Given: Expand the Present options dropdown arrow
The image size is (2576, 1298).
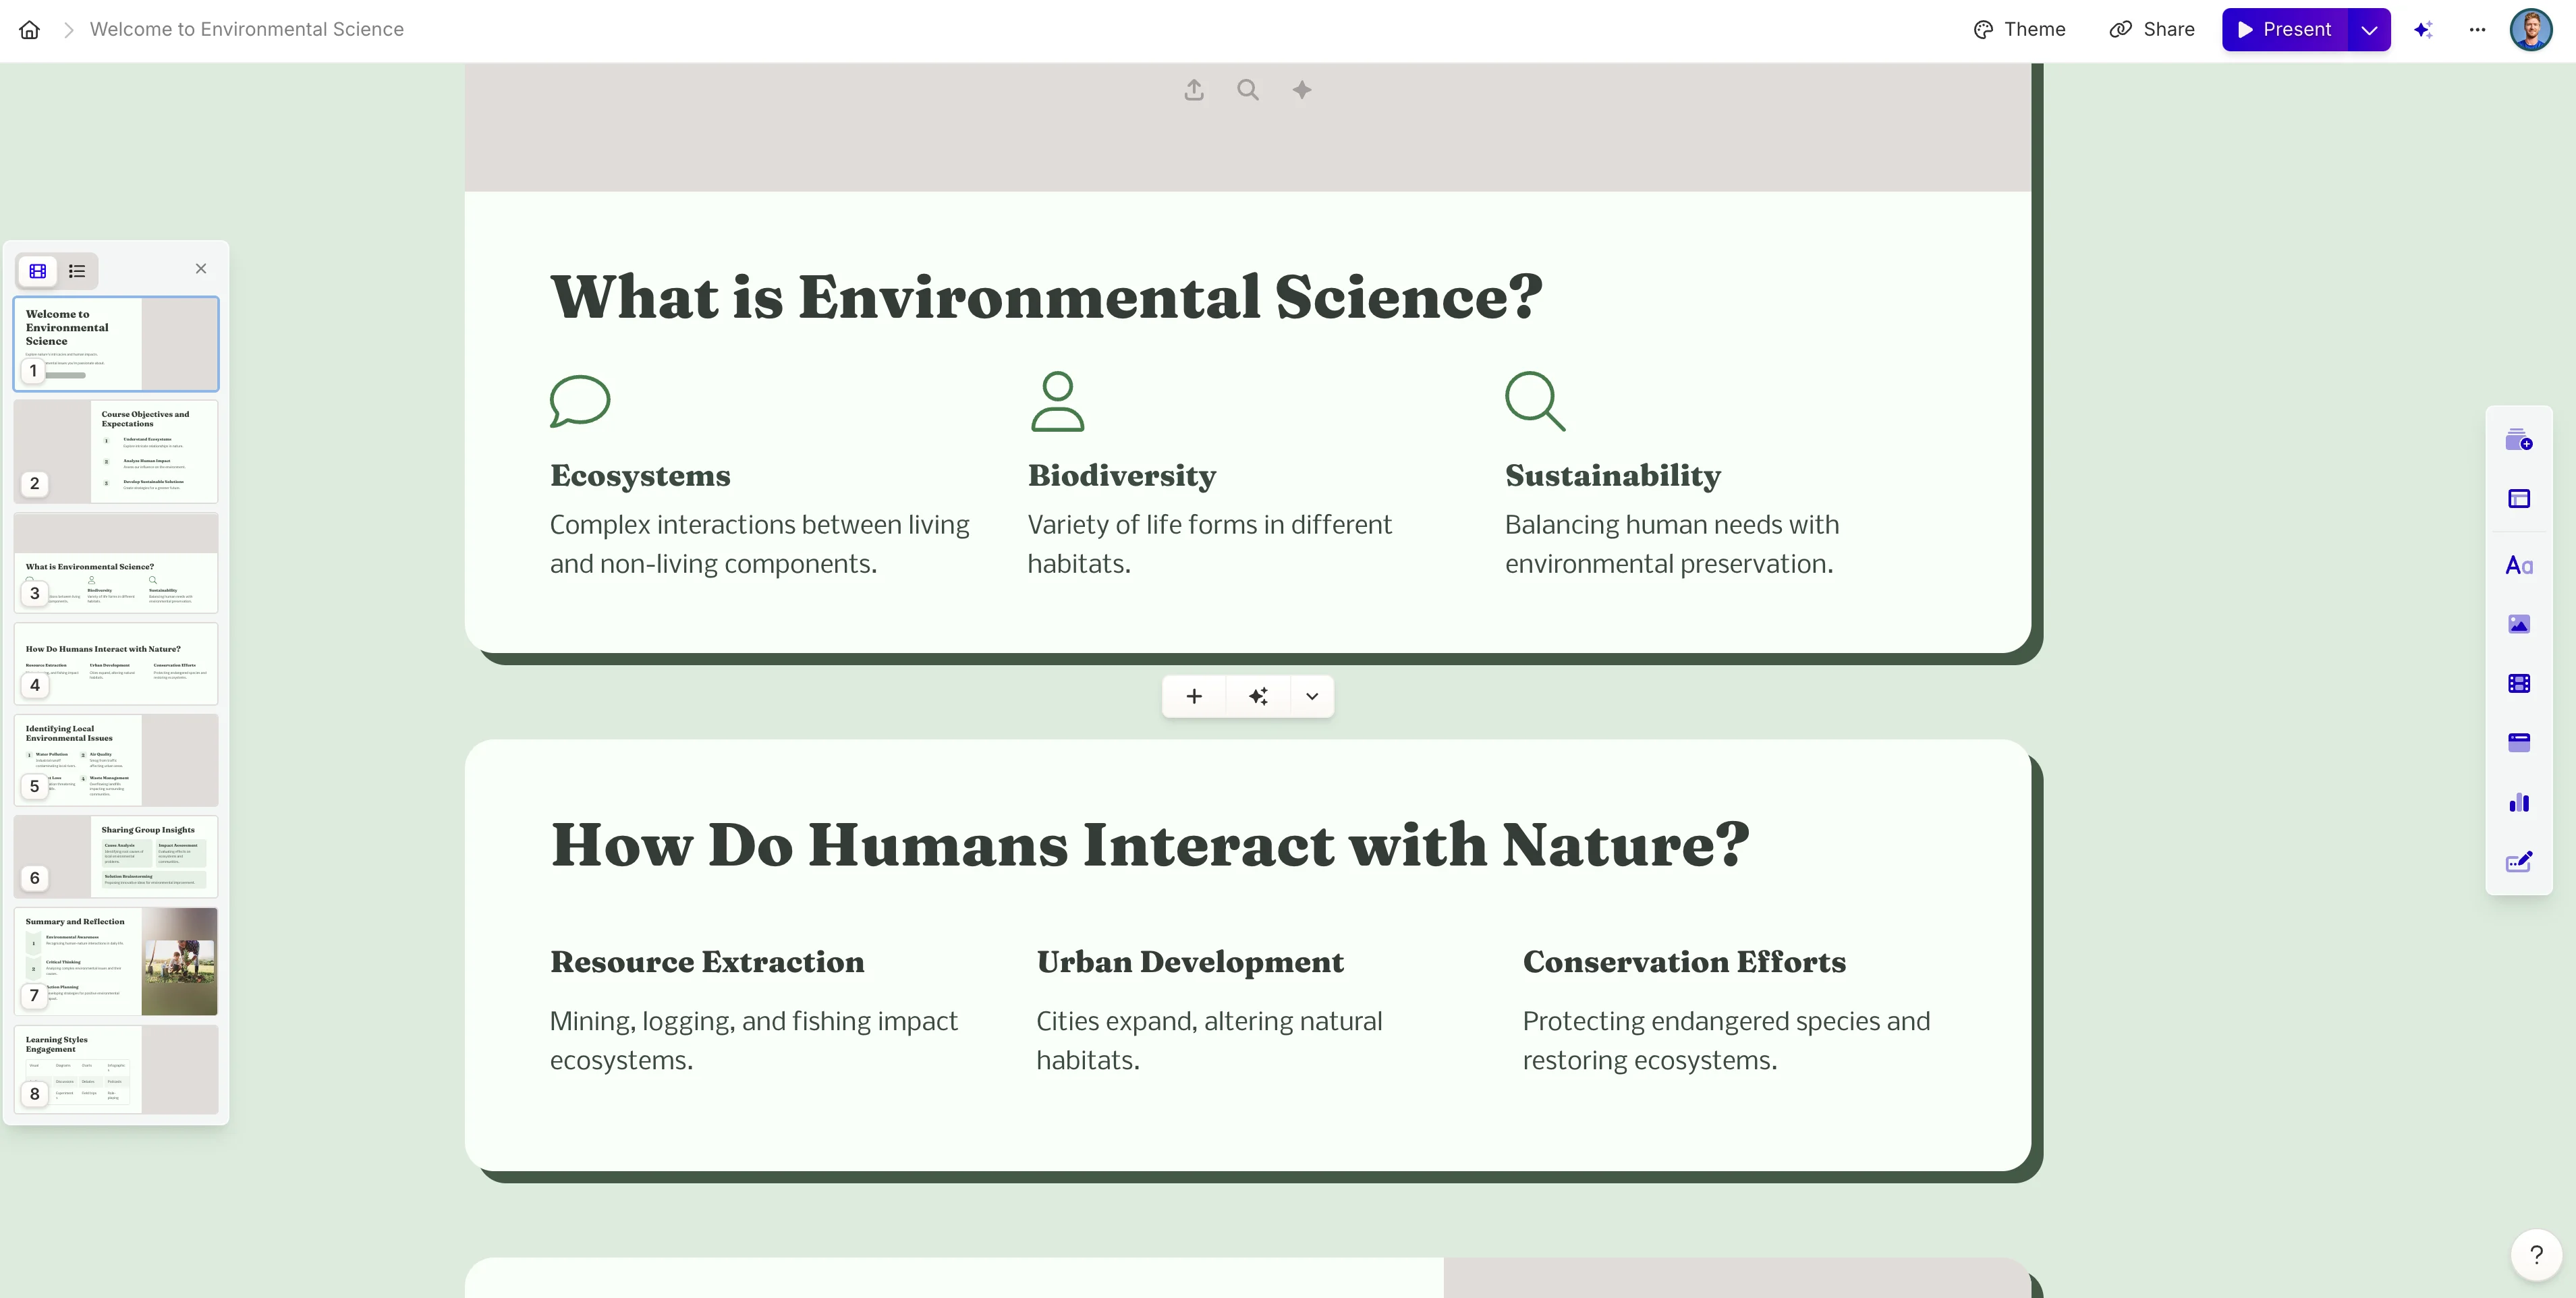Looking at the screenshot, I should tap(2369, 30).
